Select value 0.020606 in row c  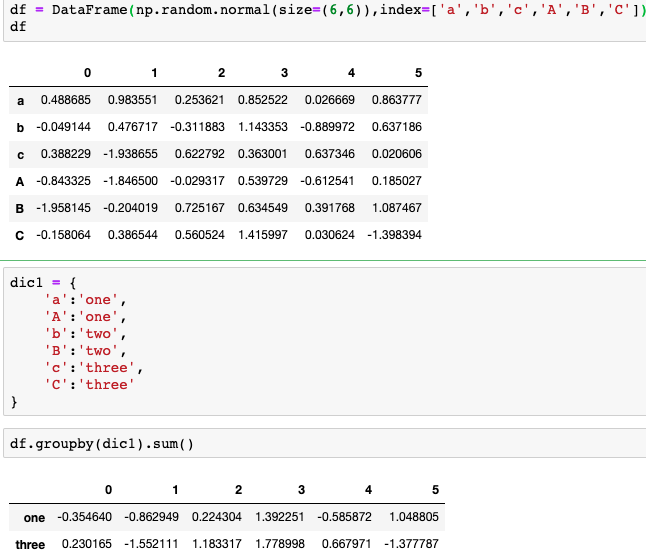click(x=397, y=154)
